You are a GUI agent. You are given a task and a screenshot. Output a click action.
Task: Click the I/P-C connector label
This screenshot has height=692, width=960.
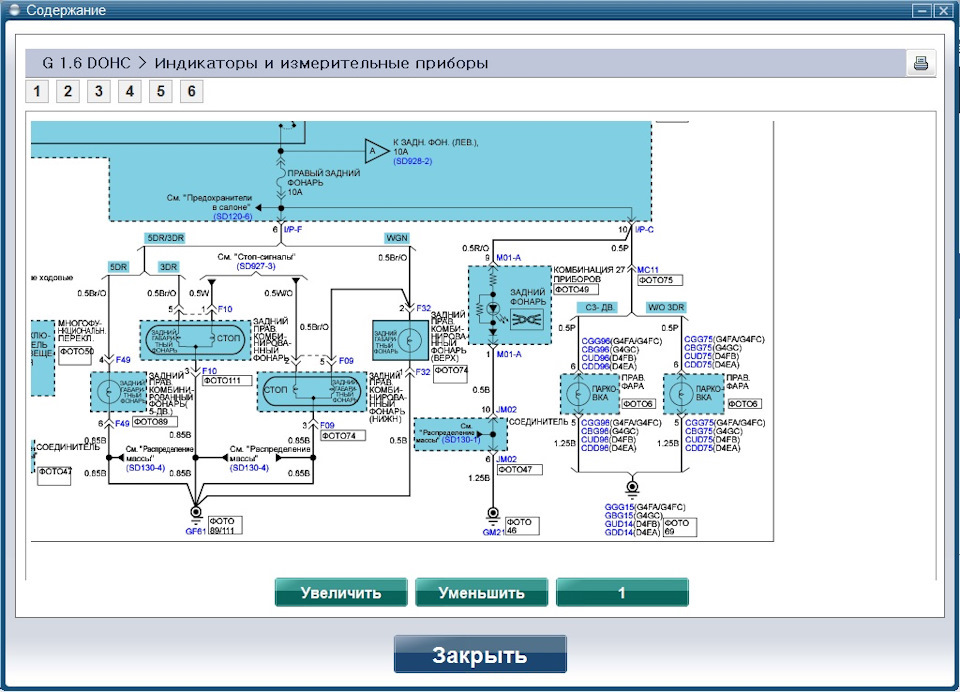pos(645,230)
